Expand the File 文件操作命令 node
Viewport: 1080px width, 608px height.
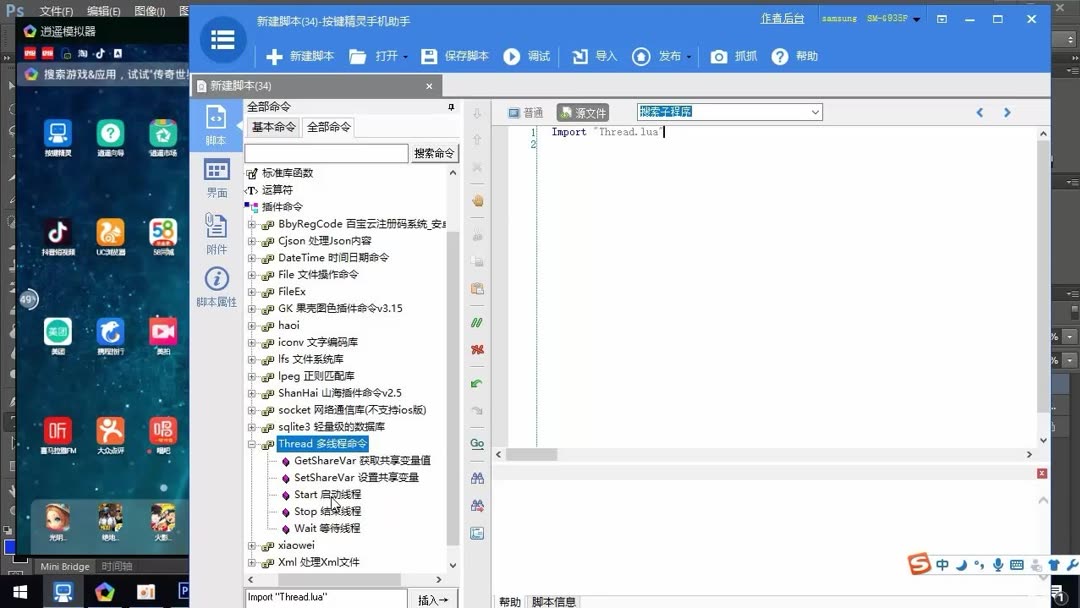(252, 274)
